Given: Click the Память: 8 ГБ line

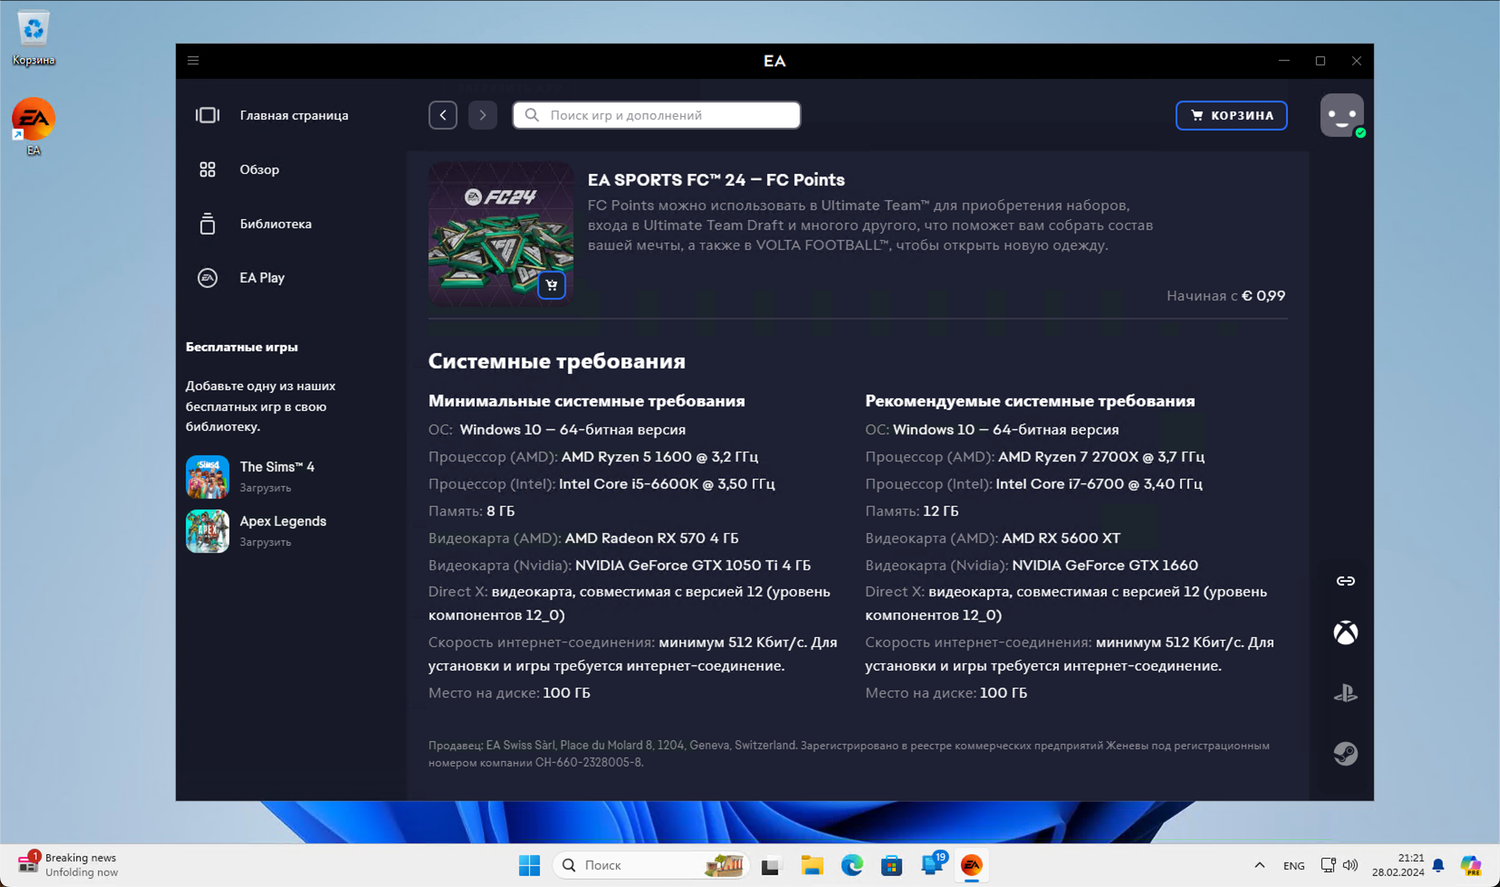Looking at the screenshot, I should coord(472,511).
